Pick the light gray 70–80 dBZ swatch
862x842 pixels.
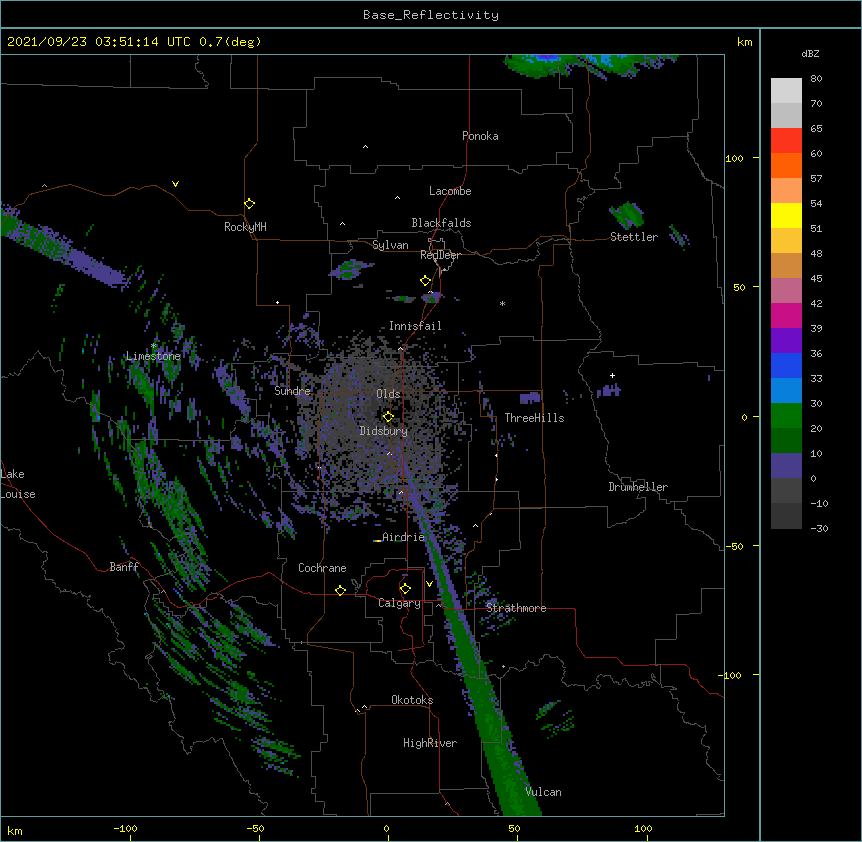(x=786, y=91)
